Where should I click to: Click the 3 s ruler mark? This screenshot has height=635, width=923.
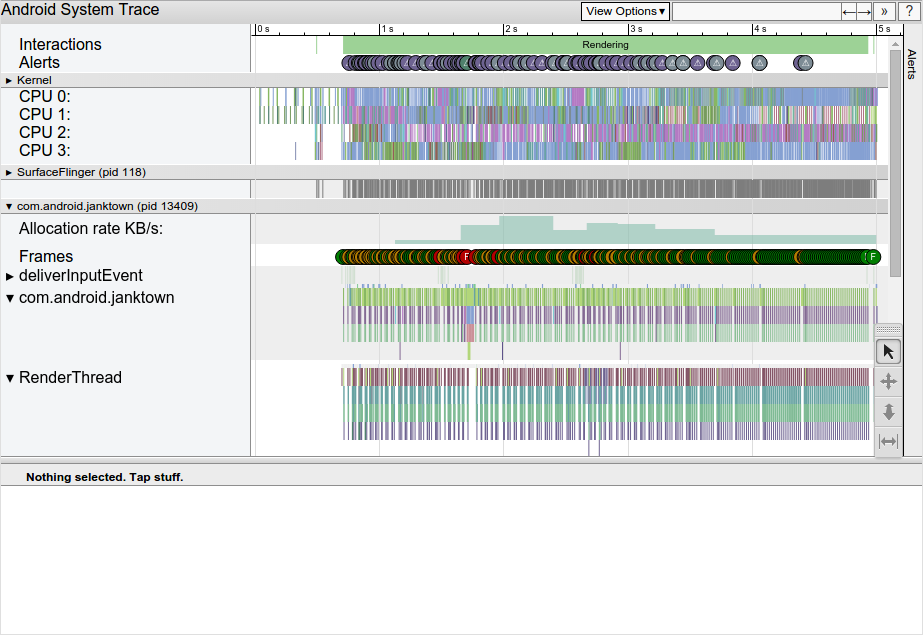(636, 29)
